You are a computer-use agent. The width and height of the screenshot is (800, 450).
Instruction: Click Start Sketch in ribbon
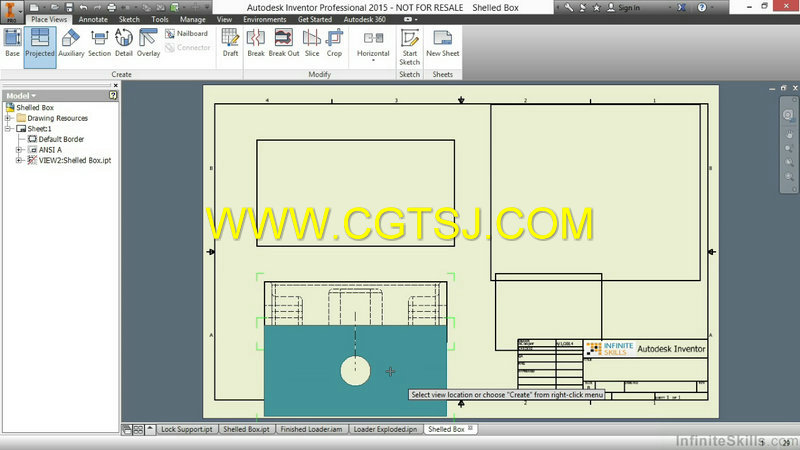(410, 47)
